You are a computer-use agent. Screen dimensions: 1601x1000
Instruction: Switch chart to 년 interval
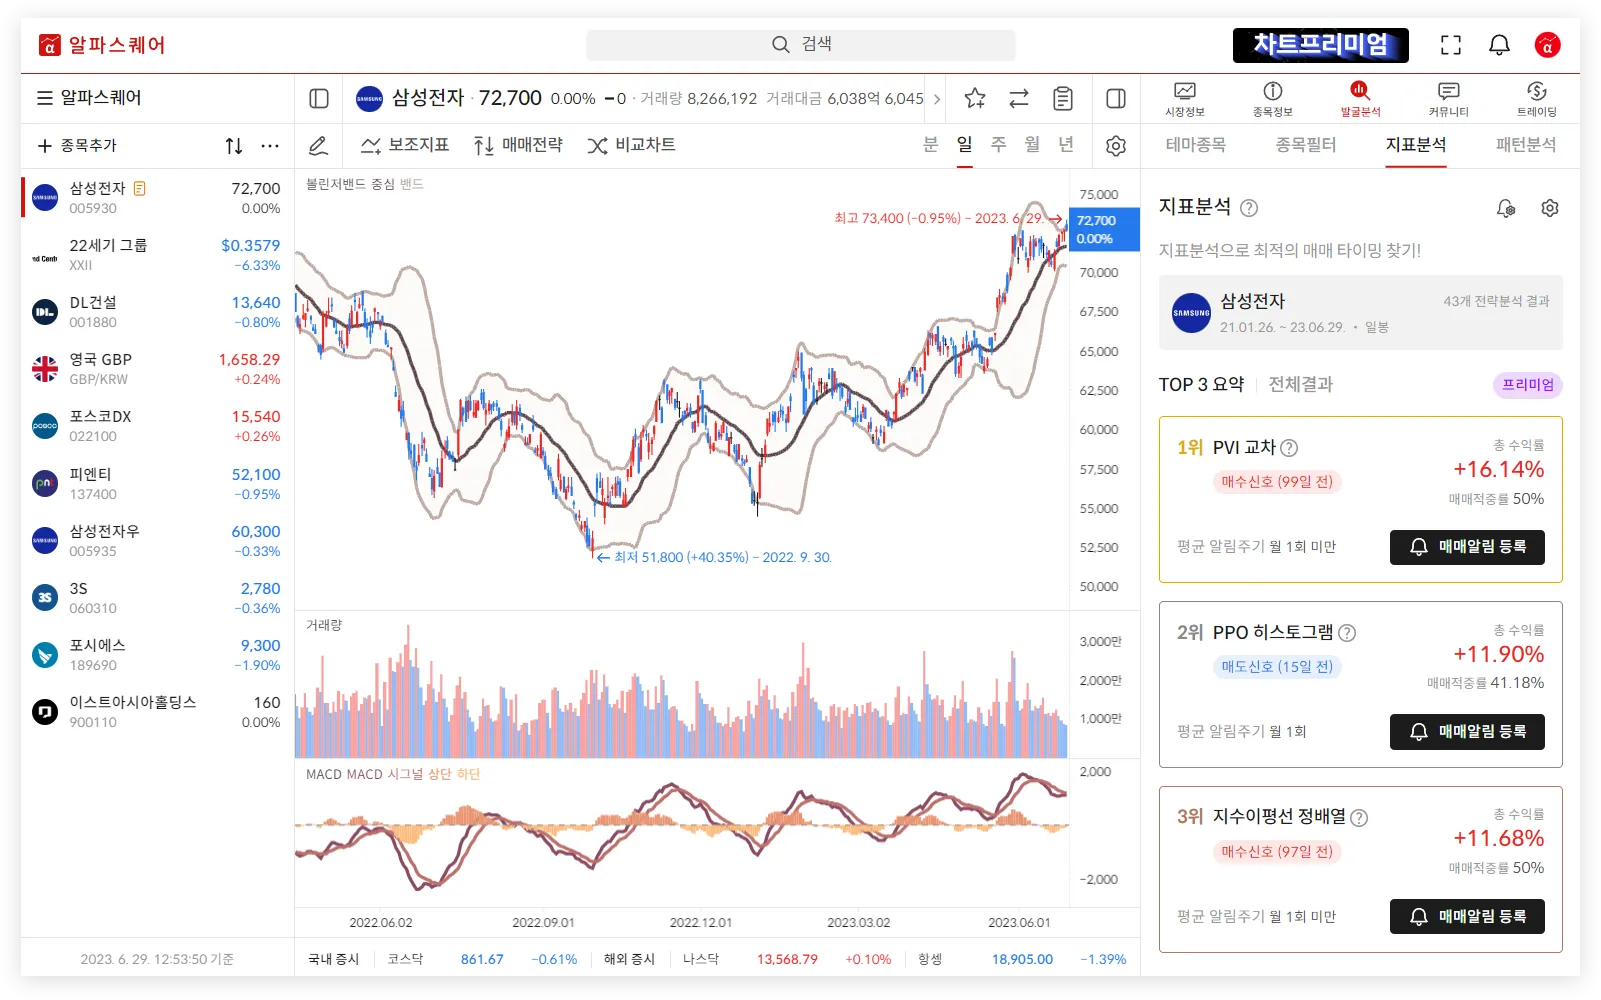pos(1067,145)
